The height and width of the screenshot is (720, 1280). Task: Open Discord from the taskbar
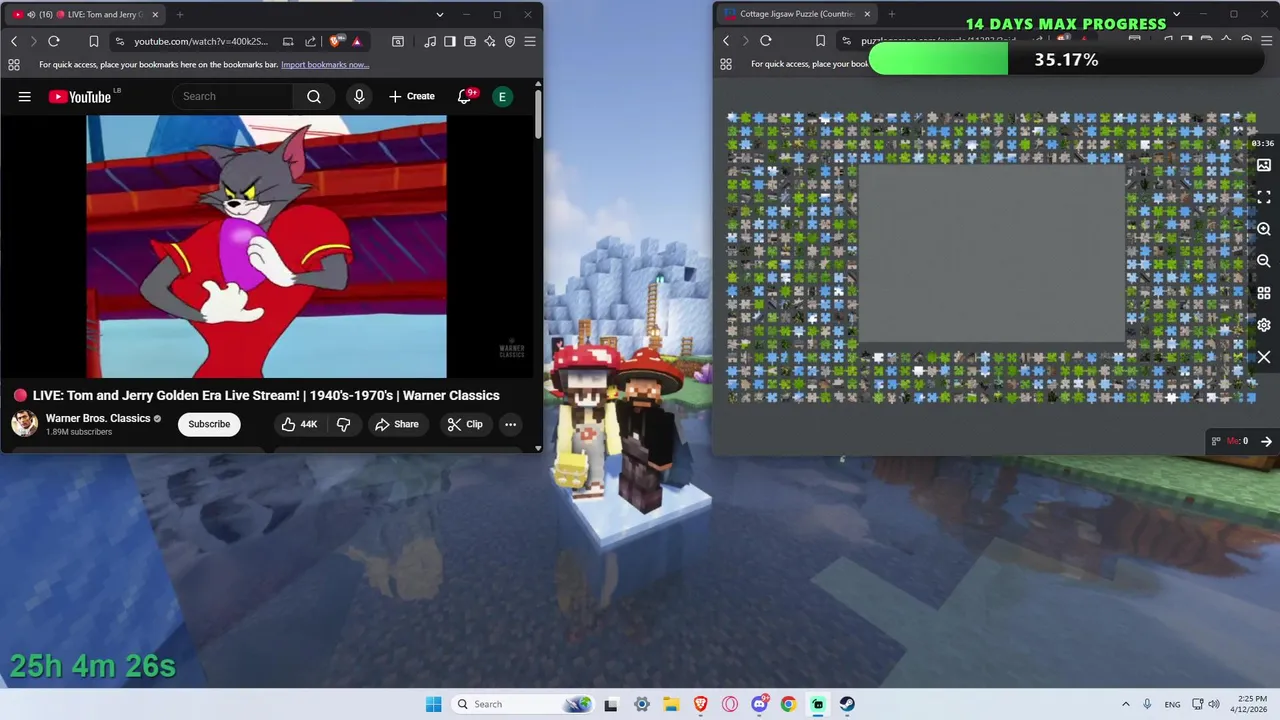tap(759, 704)
